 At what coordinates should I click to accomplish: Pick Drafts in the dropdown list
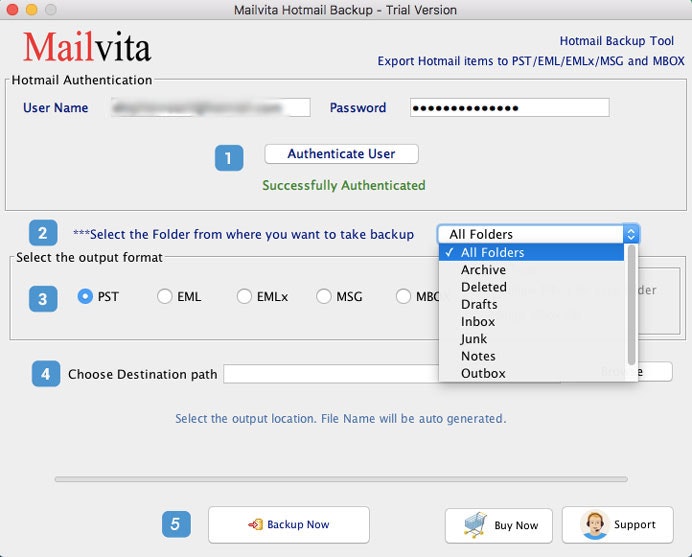point(531,304)
